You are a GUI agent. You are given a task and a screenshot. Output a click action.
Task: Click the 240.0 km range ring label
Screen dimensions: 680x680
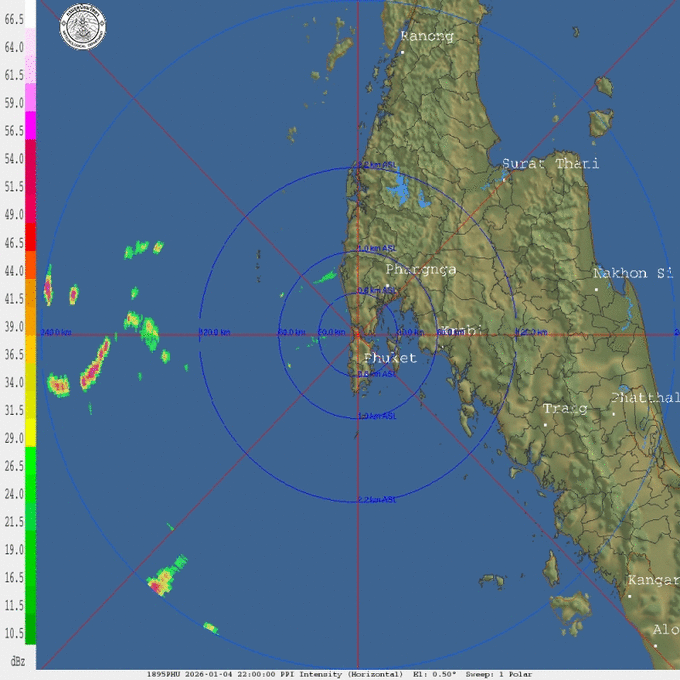coord(56,333)
